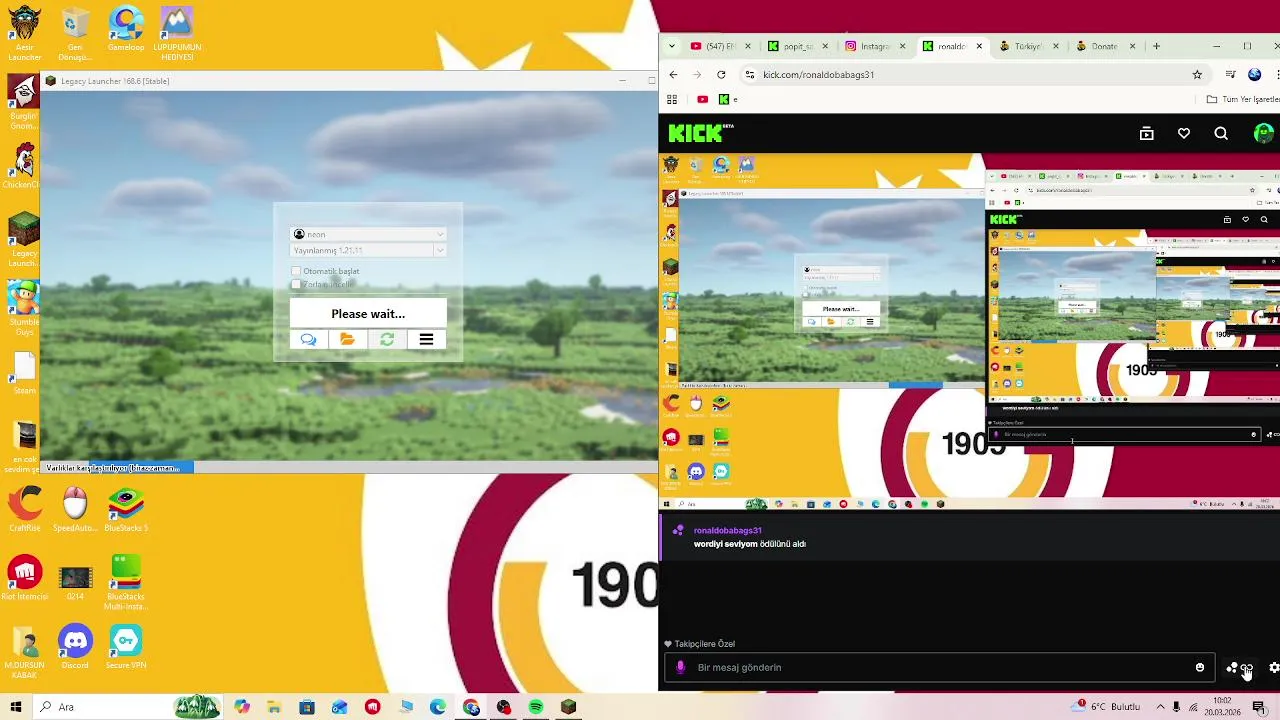Toggle the Otomatik başlat checkbox
The image size is (1280, 720).
pyautogui.click(x=296, y=271)
